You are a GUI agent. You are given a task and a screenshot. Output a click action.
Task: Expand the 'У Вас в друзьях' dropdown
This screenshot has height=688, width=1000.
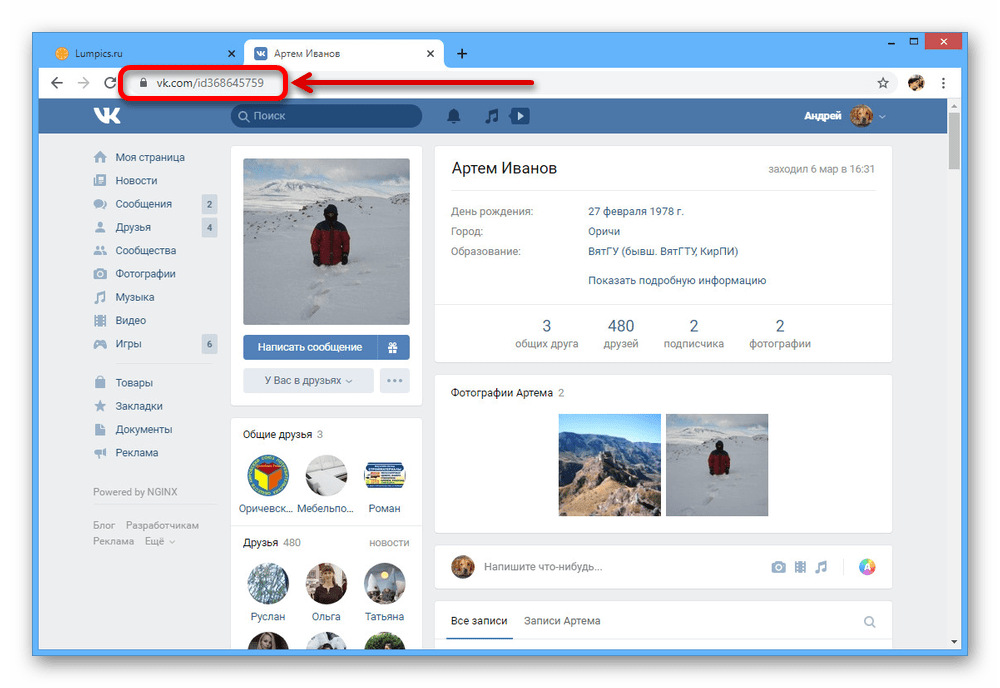tap(308, 380)
